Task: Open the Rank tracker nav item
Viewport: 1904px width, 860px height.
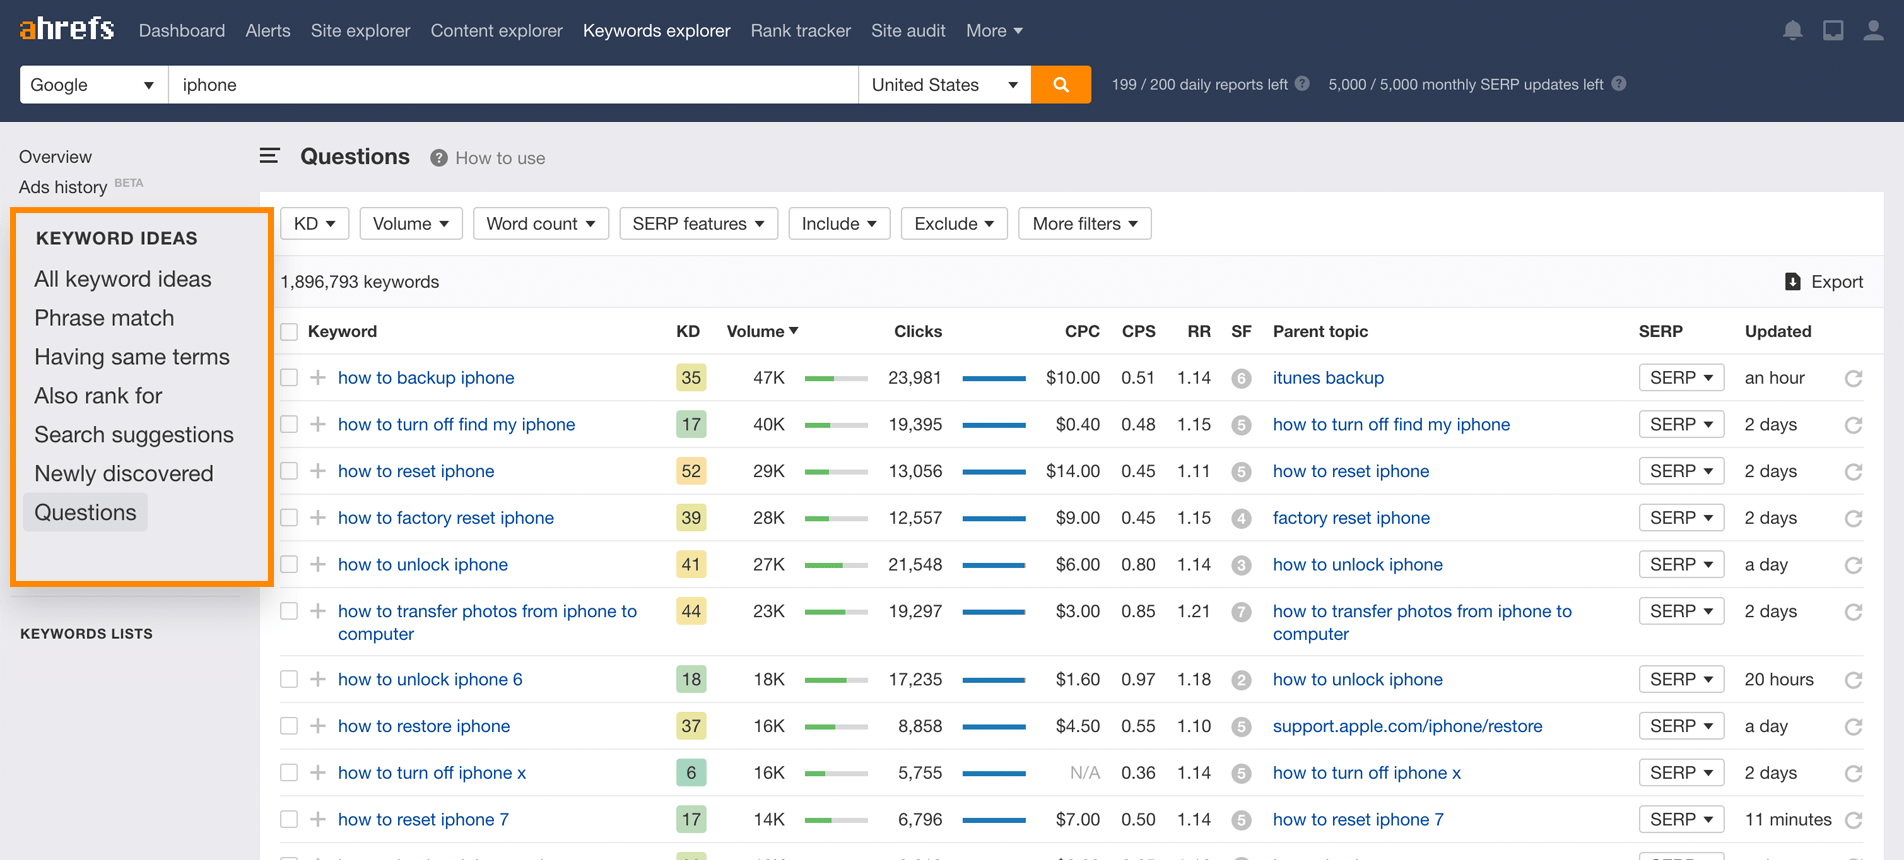Action: point(801,31)
